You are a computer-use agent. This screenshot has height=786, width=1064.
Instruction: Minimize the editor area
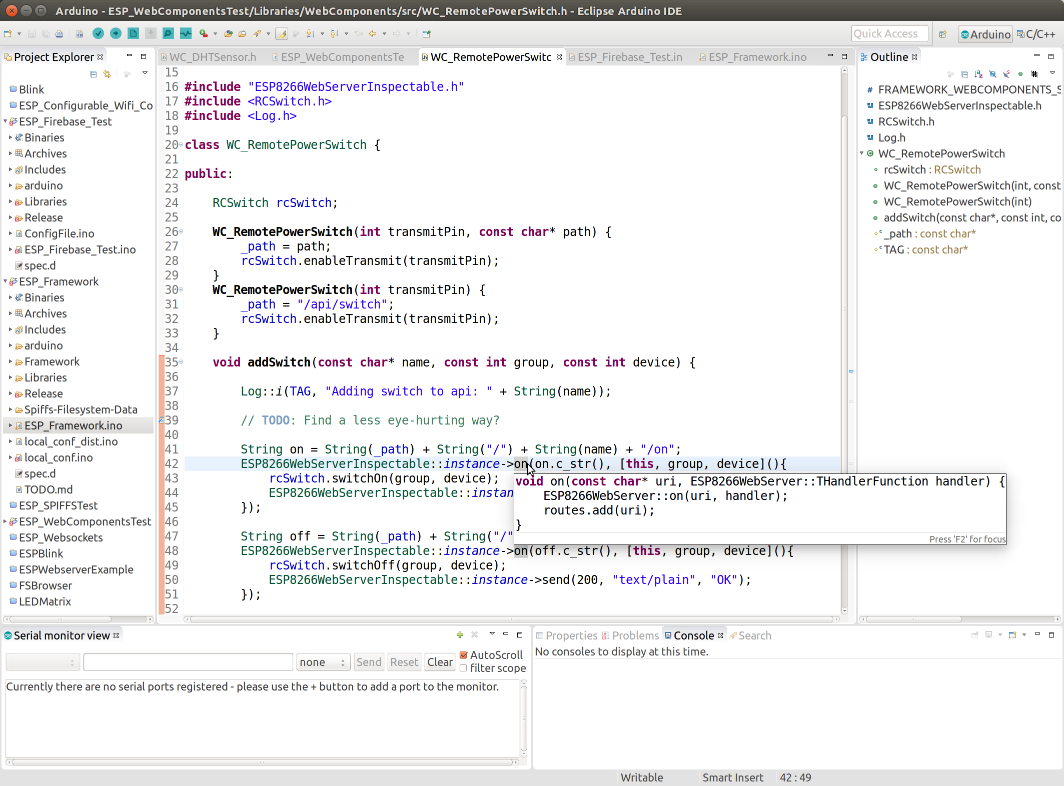tap(830, 56)
